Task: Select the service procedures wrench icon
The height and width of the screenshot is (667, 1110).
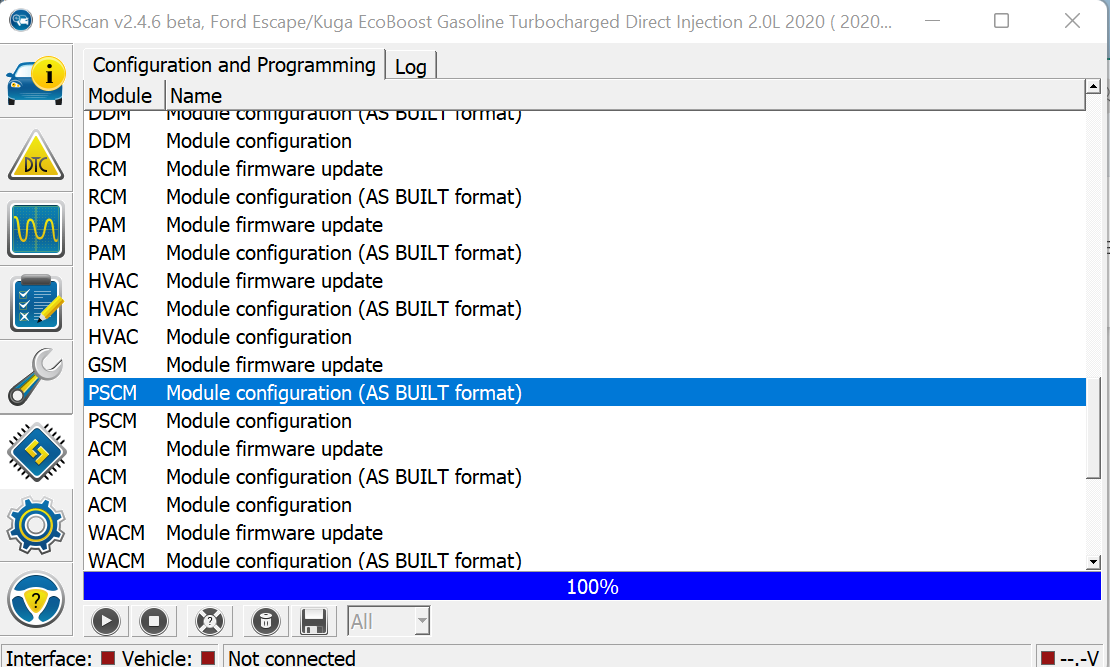Action: point(37,377)
